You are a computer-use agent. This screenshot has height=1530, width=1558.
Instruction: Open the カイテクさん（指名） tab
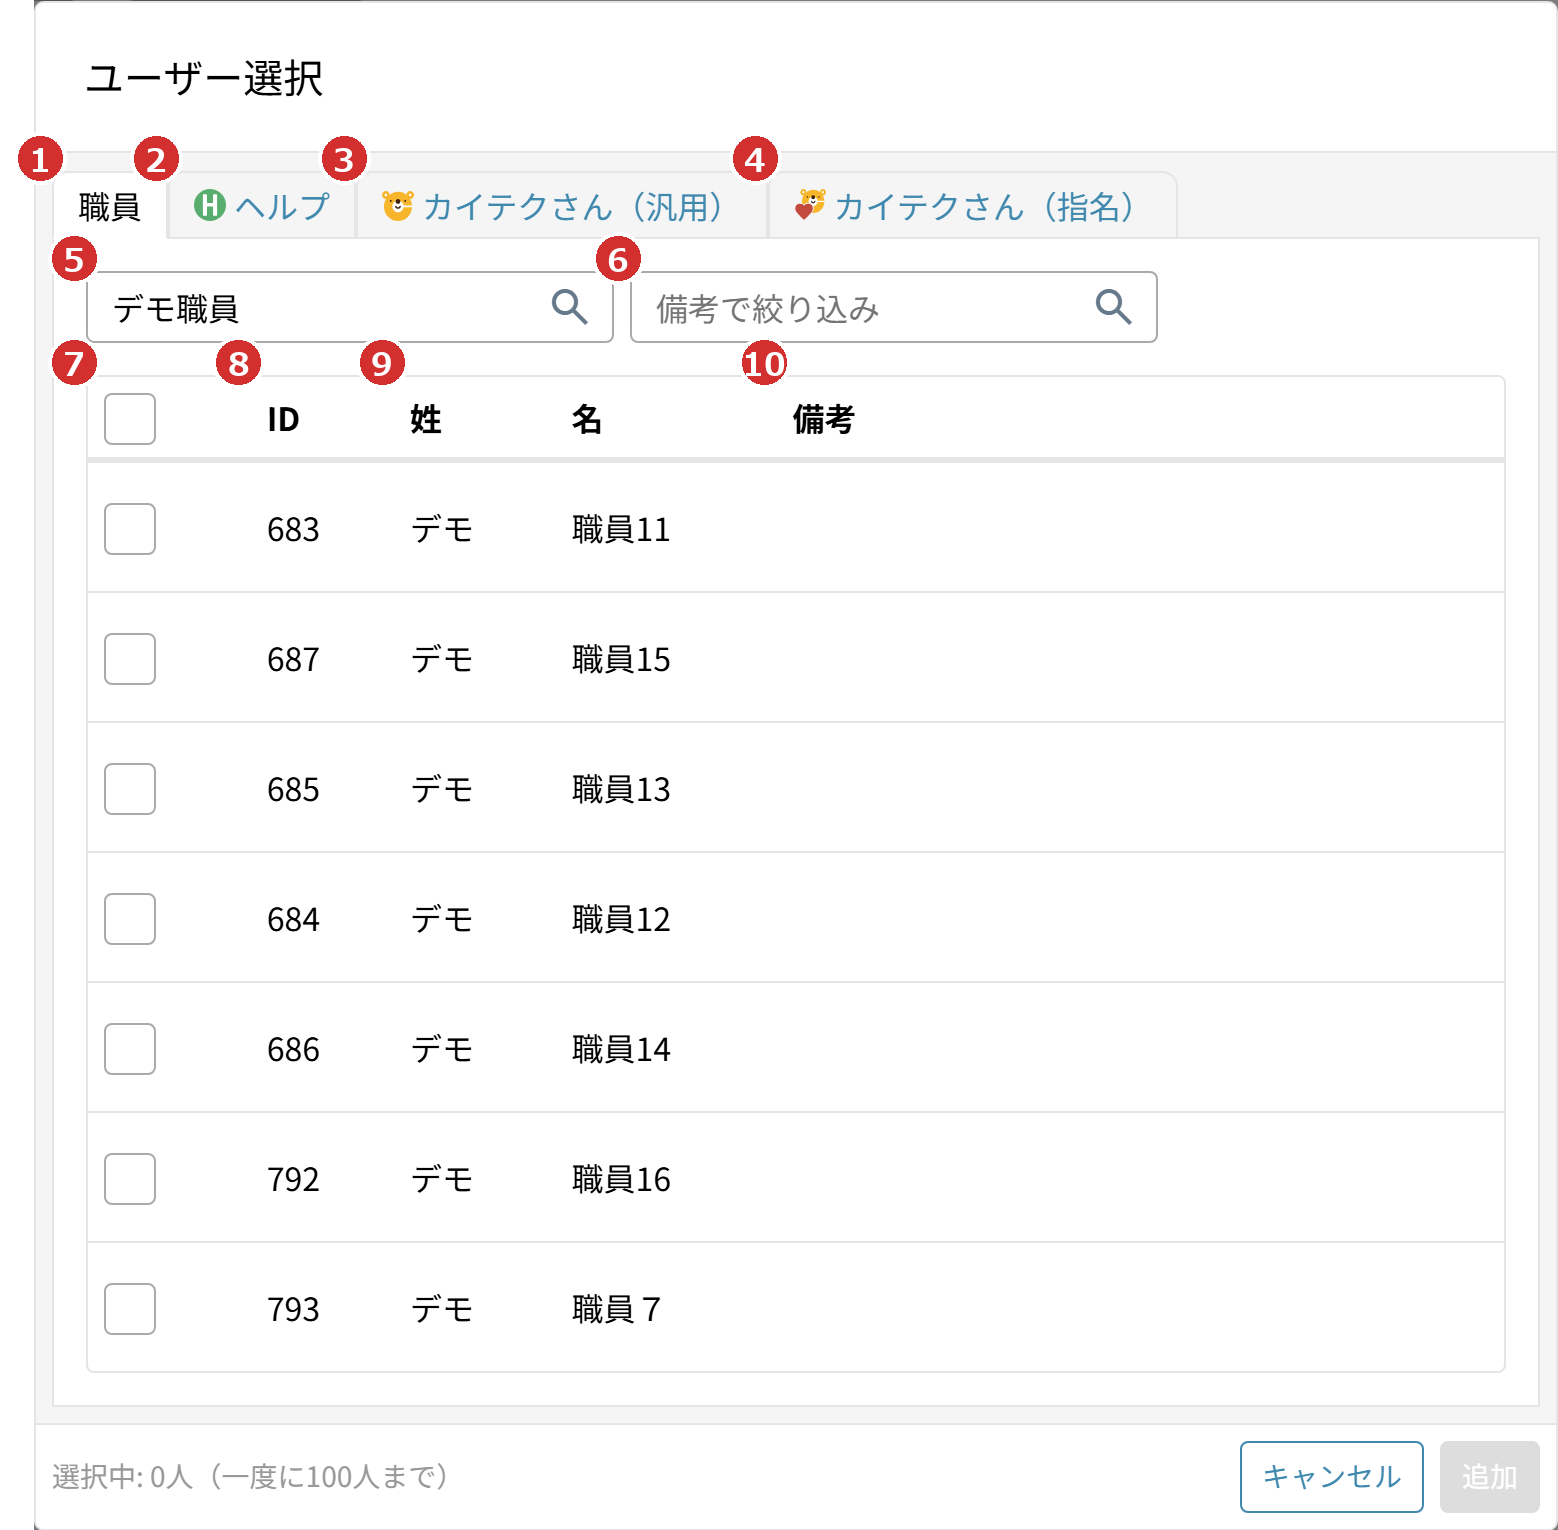973,206
